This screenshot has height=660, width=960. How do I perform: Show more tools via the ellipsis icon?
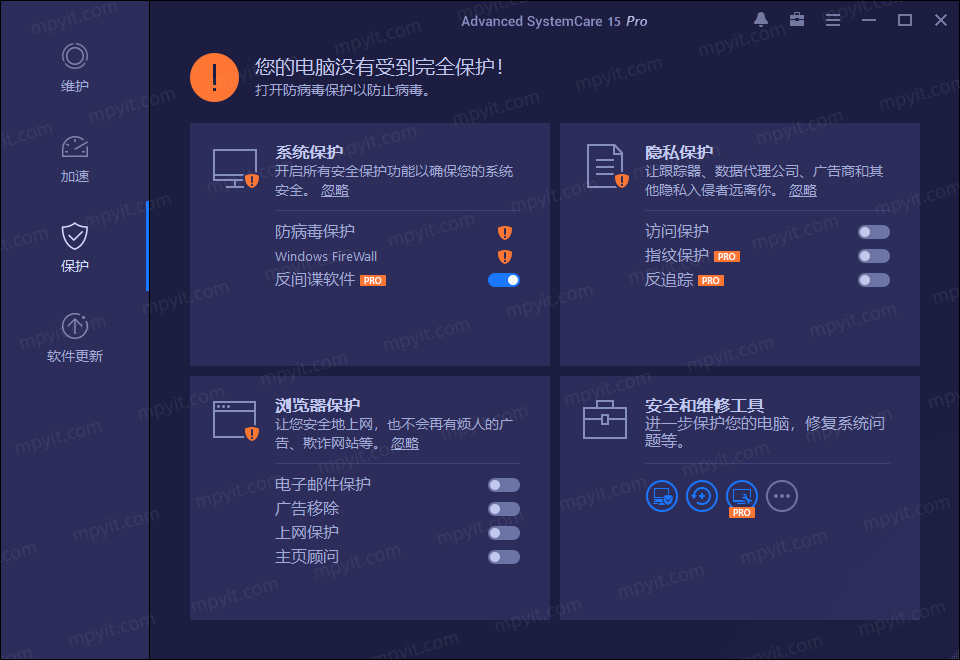[782, 496]
